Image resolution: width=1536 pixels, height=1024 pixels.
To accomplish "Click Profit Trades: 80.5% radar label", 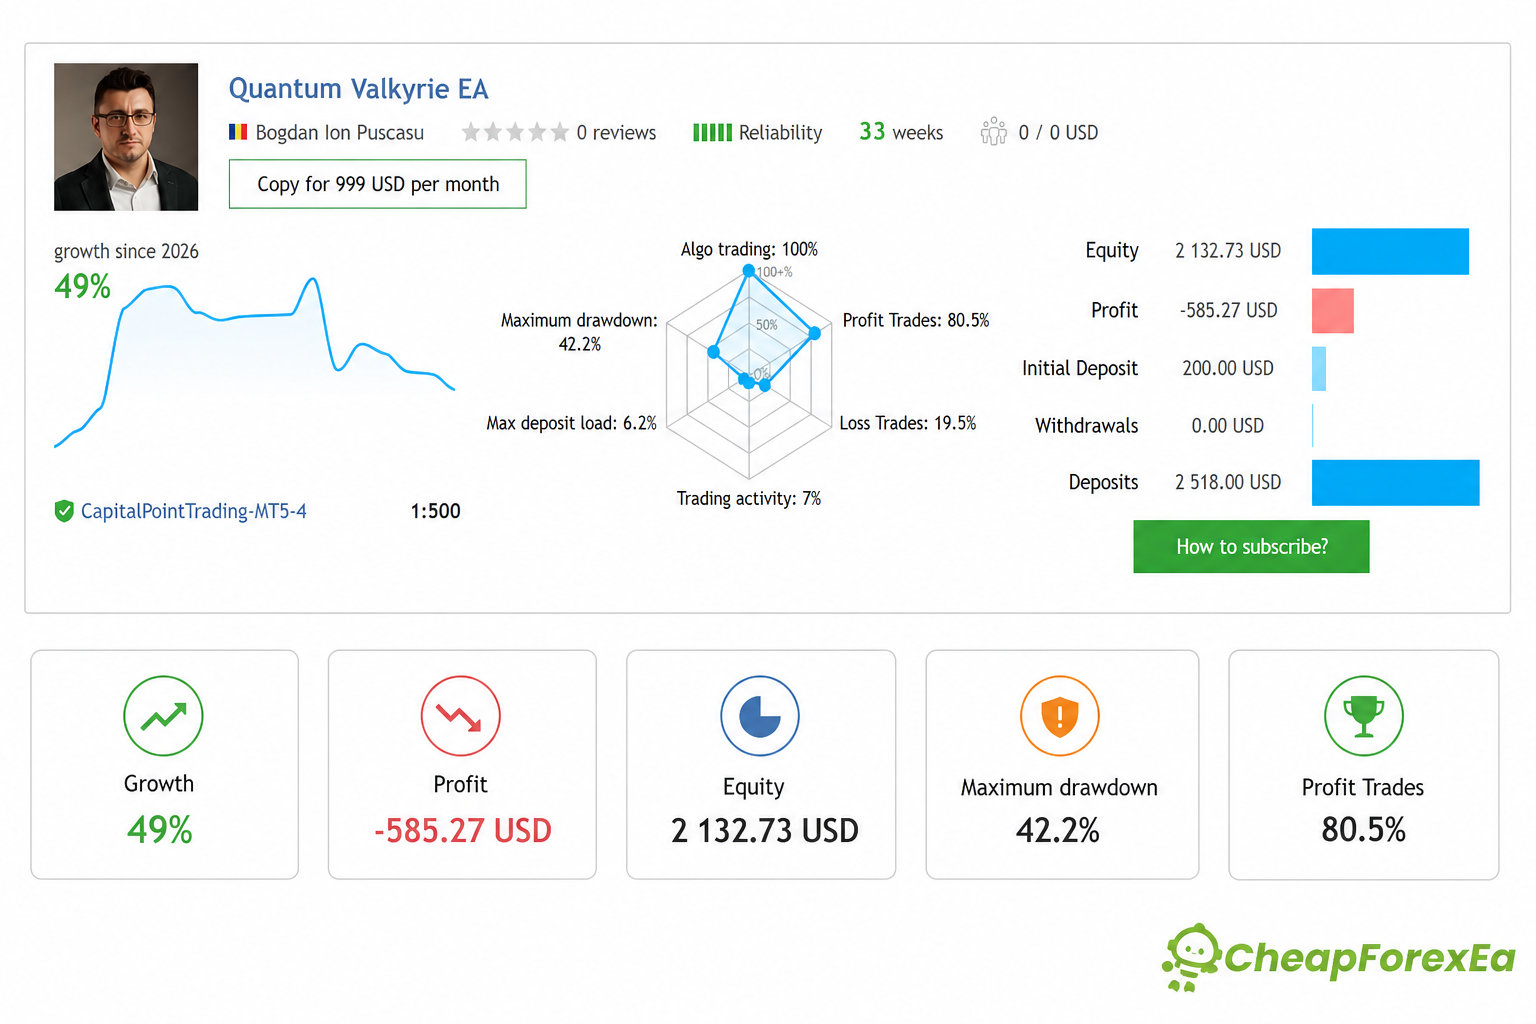I will [x=916, y=320].
